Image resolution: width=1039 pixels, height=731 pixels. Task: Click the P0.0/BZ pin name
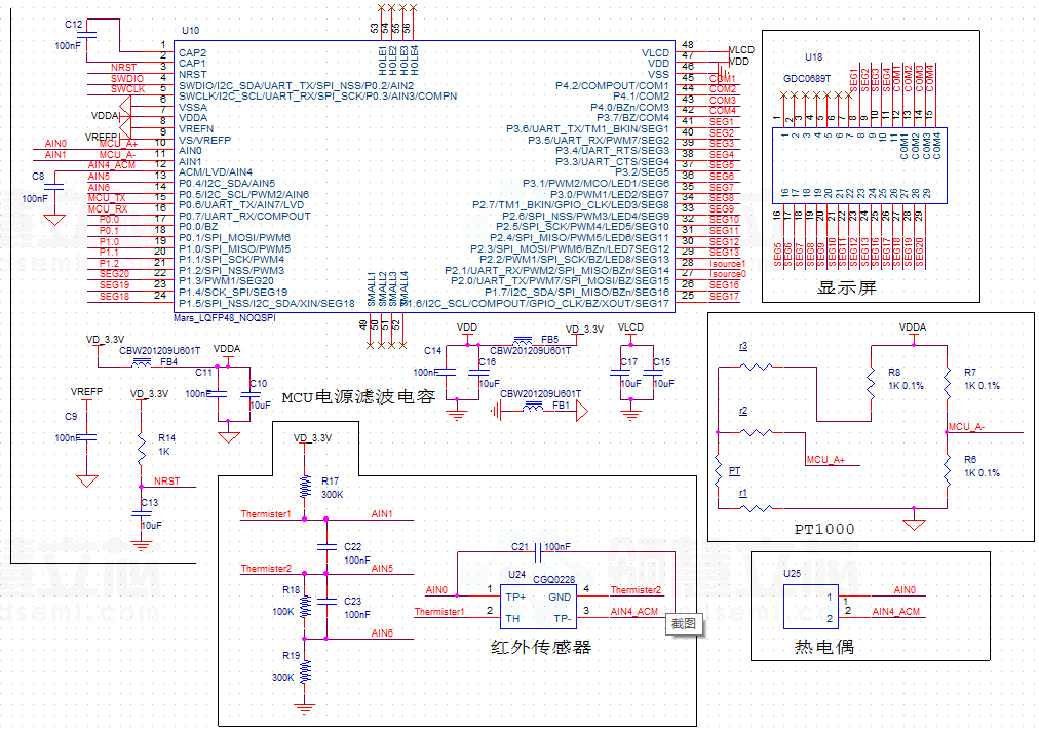pos(199,227)
